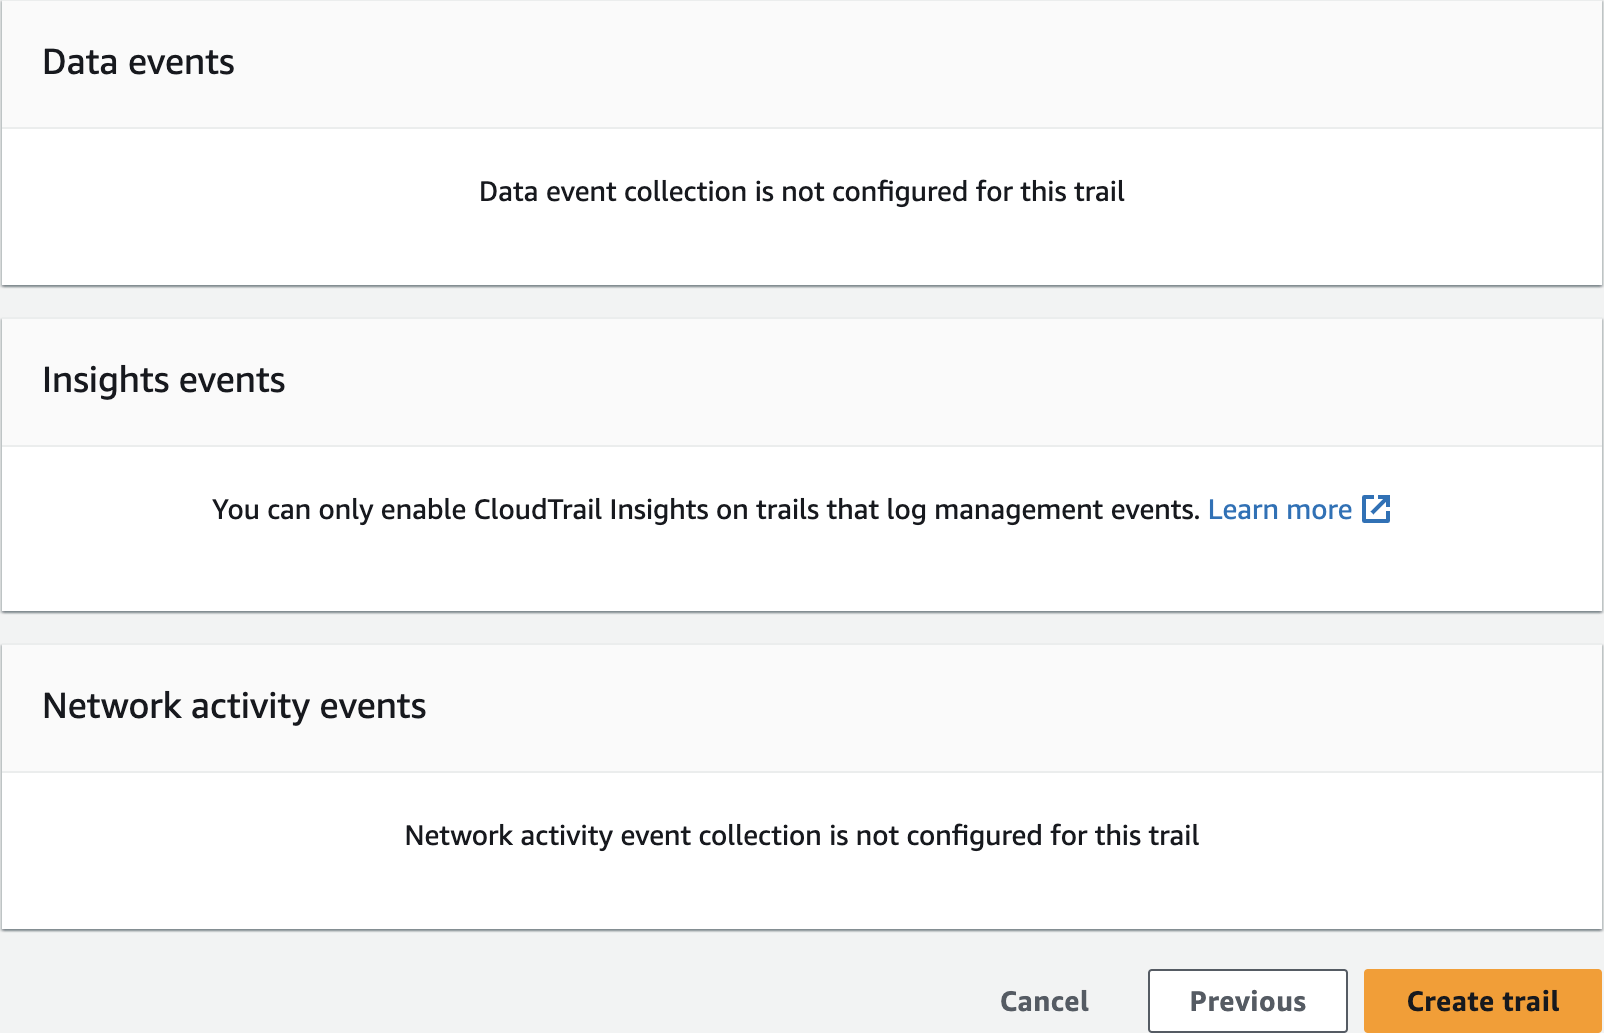Click the Network activity events heading

click(234, 706)
